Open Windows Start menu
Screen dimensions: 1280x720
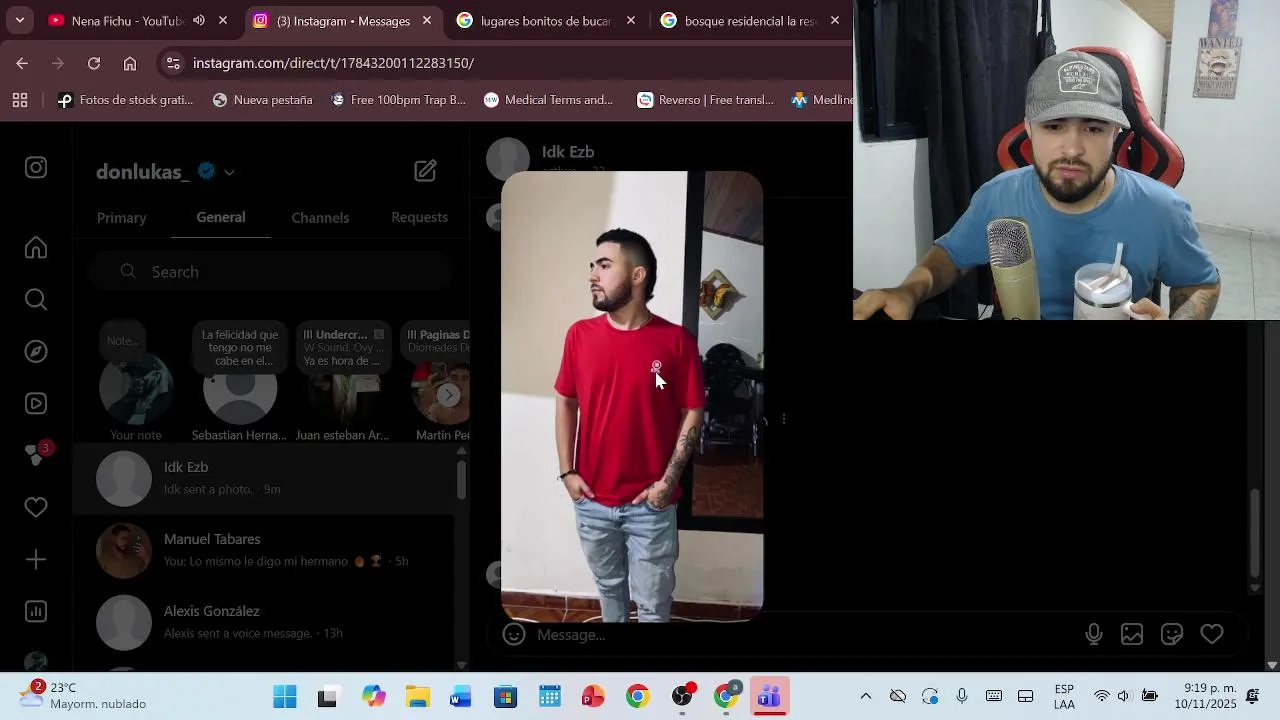[x=285, y=697]
